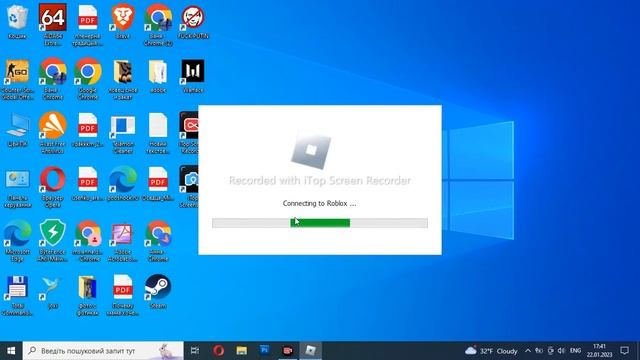The width and height of the screenshot is (640, 360).
Task: Focus the taskbar search box
Action: click(103, 351)
